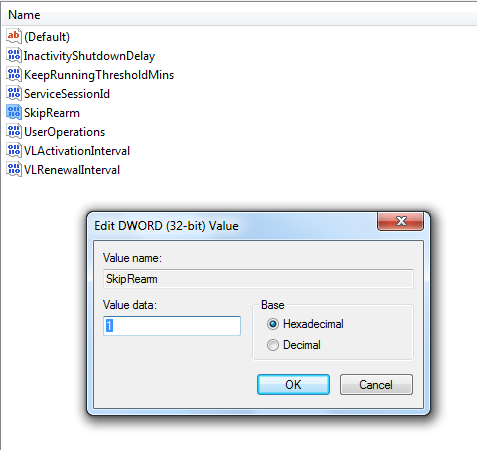Click the ServiceSessionId binary value icon
This screenshot has width=477, height=450.
pos(14,93)
